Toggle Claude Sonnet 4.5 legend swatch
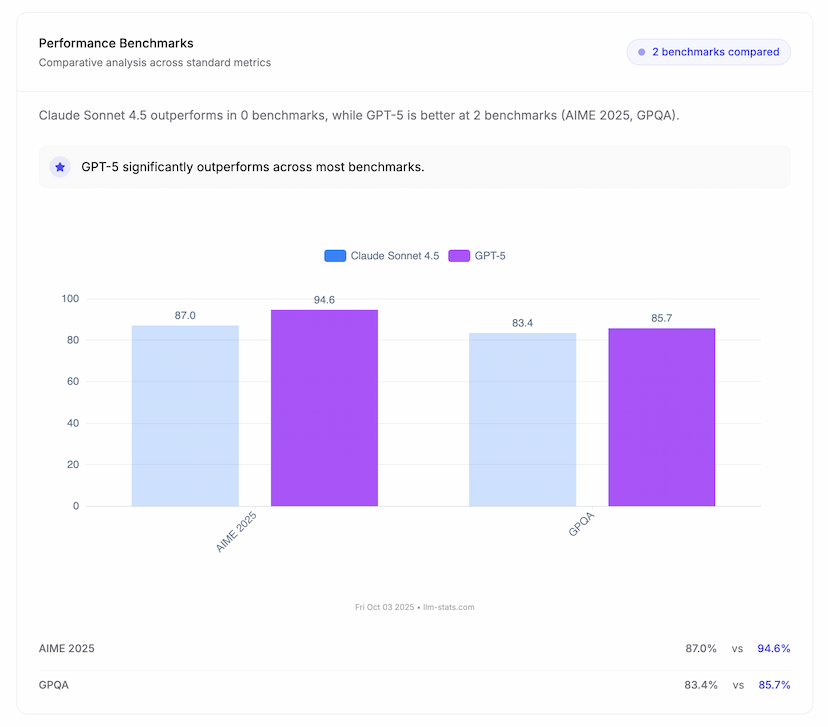 pos(335,256)
